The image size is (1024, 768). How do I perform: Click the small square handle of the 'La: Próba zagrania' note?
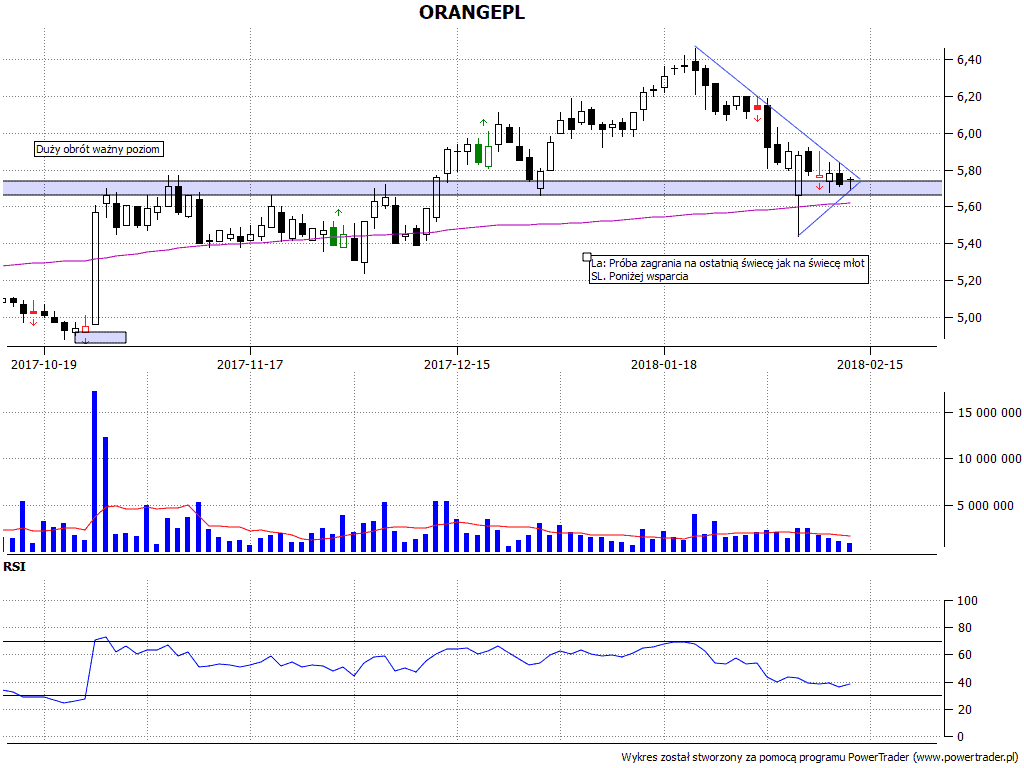[586, 257]
